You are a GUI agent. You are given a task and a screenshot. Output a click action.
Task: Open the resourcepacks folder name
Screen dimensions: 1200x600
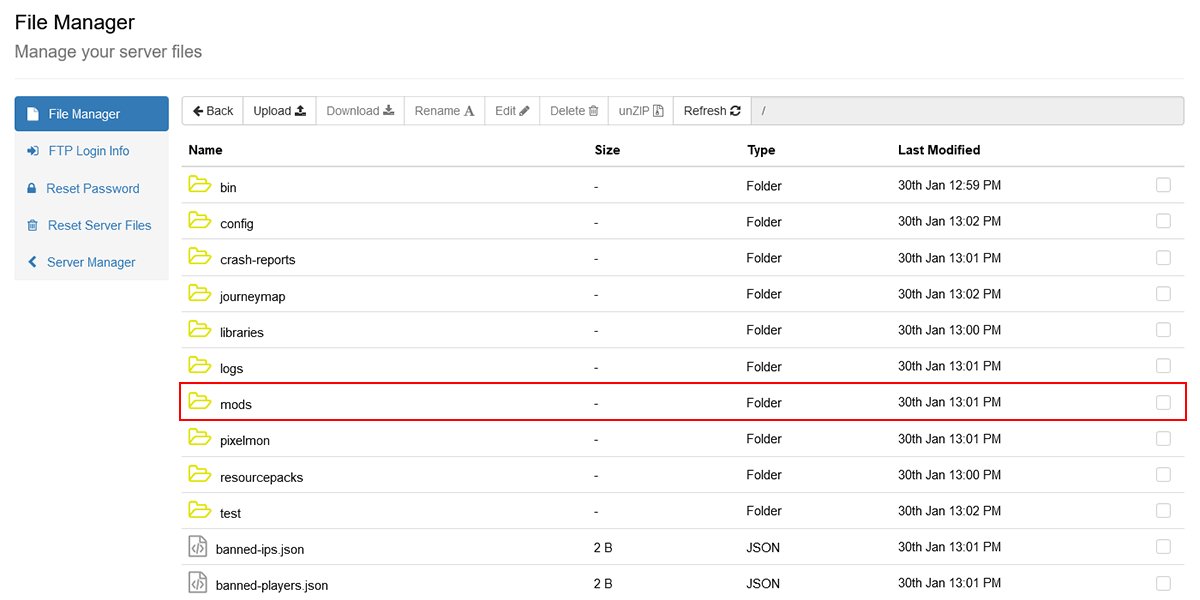coord(261,477)
